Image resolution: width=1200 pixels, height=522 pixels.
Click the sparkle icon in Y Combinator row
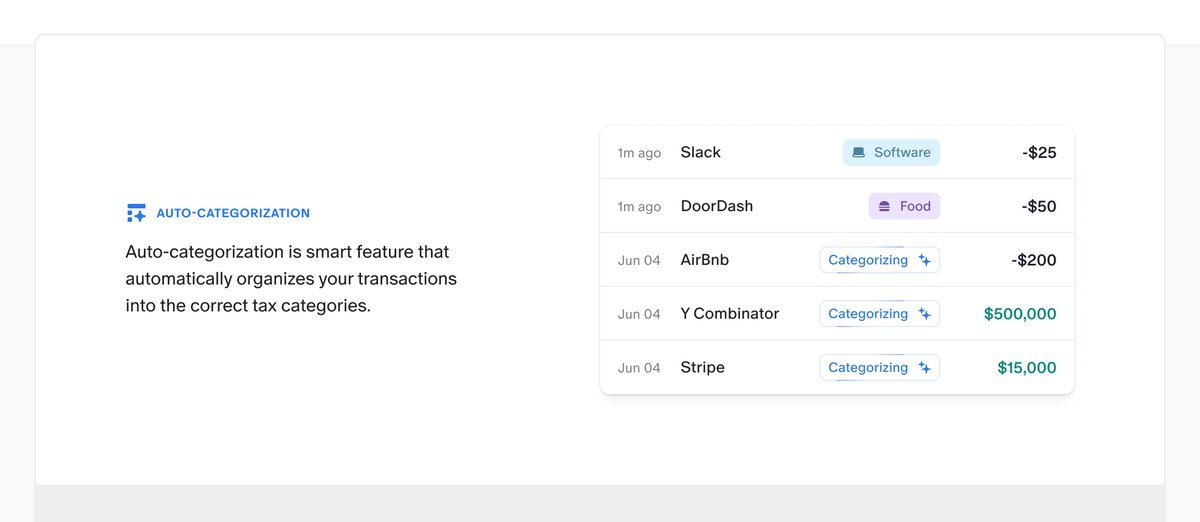925,314
